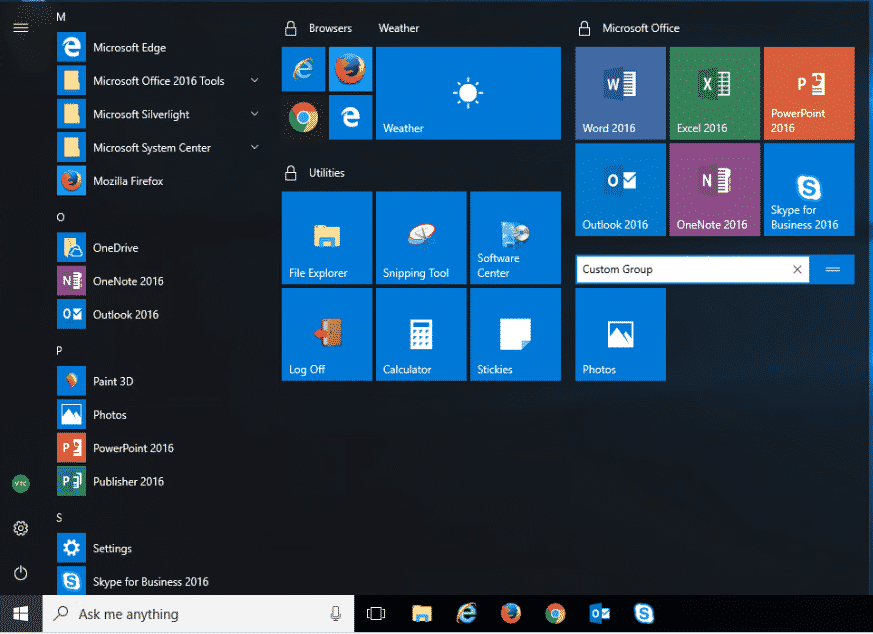
Task: Click the Ask me anything search box
Action: (x=198, y=614)
